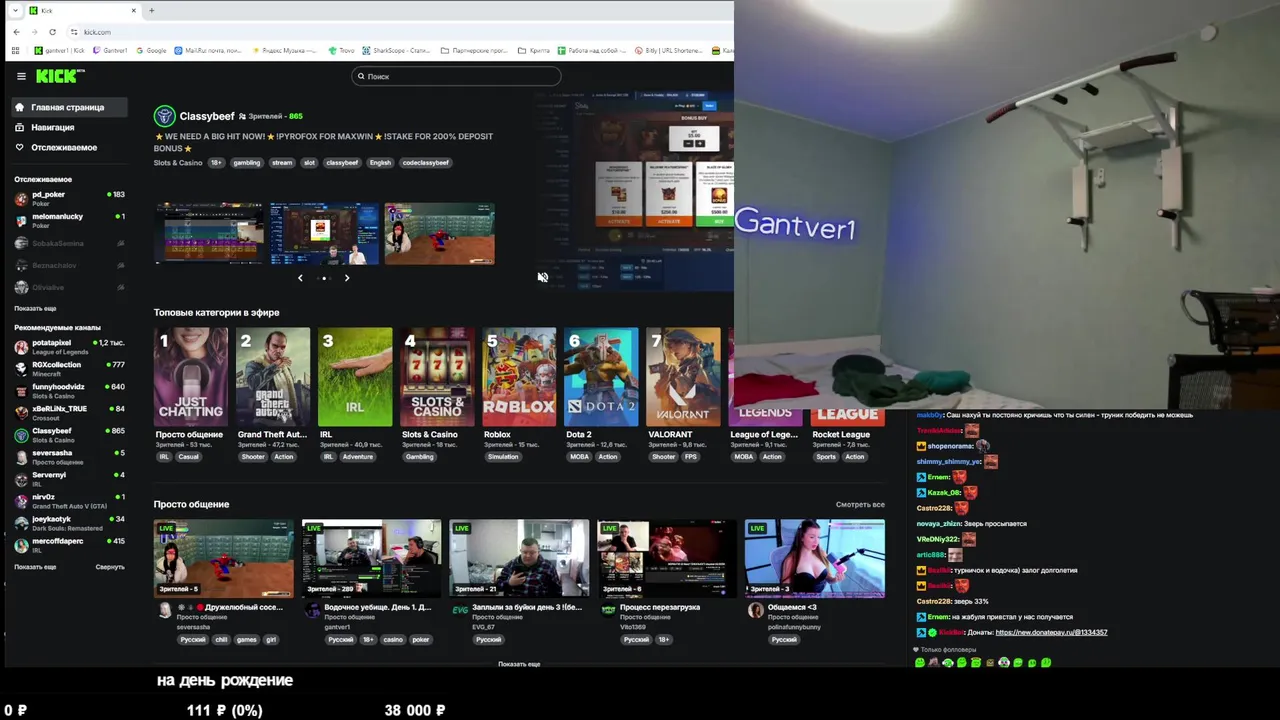This screenshot has width=1280, height=720.
Task: Go to previous carousel slide arrow
Action: click(x=300, y=278)
